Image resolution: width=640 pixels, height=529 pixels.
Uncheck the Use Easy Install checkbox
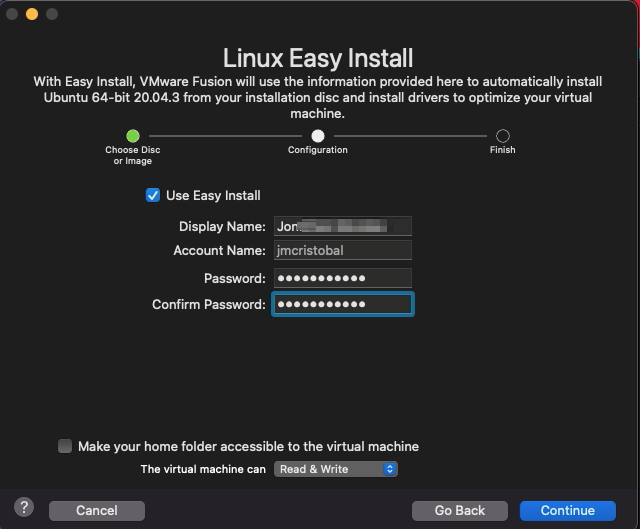tap(153, 195)
